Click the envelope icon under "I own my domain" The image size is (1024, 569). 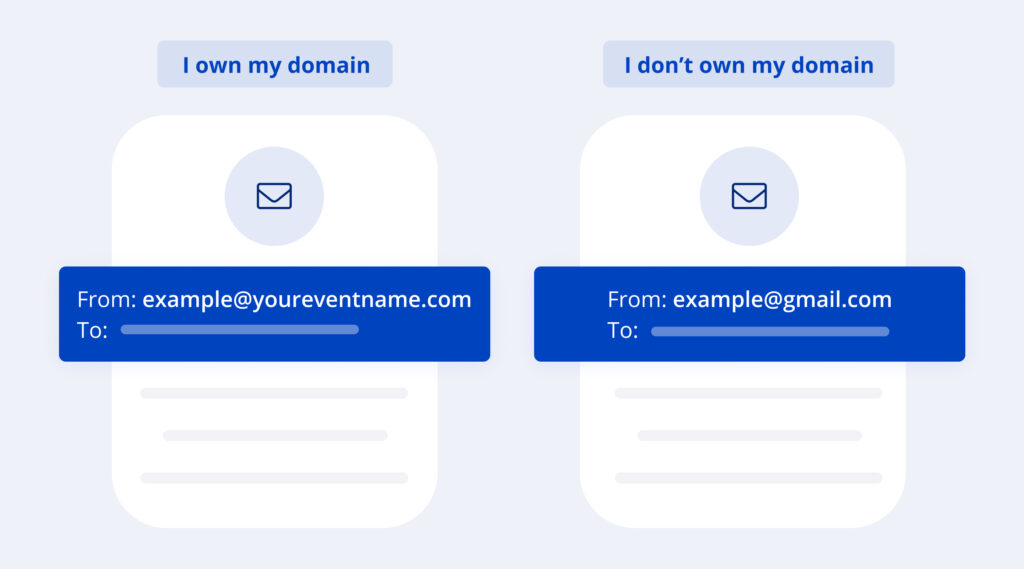point(274,196)
